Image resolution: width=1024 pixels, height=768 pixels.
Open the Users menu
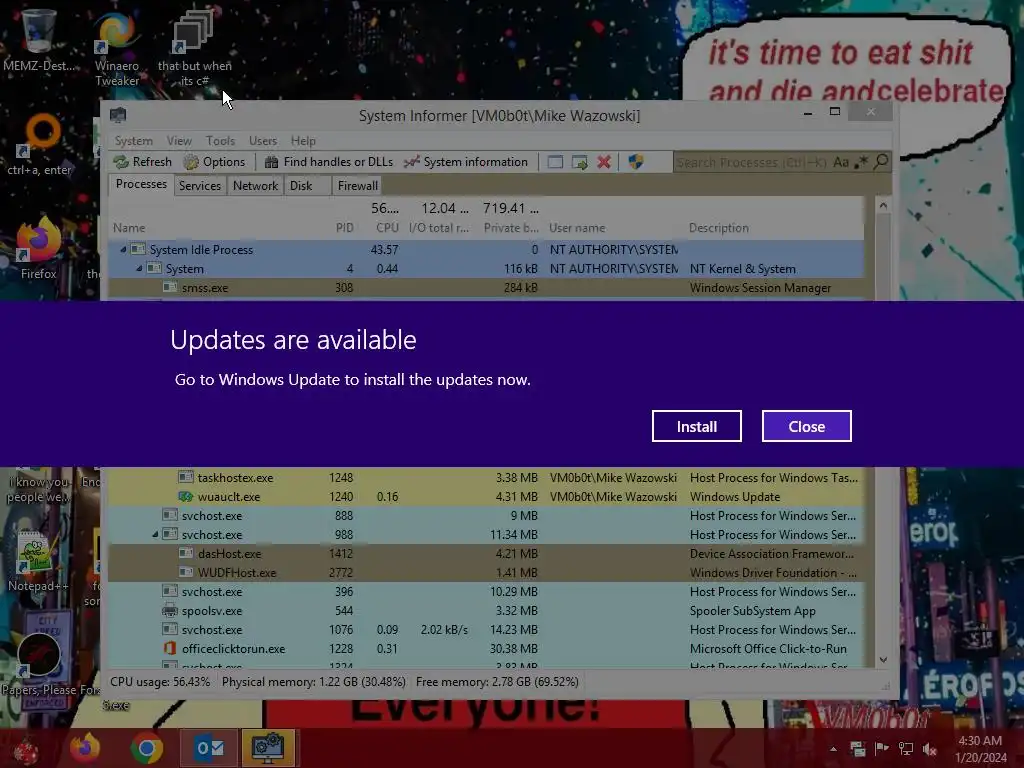point(263,140)
